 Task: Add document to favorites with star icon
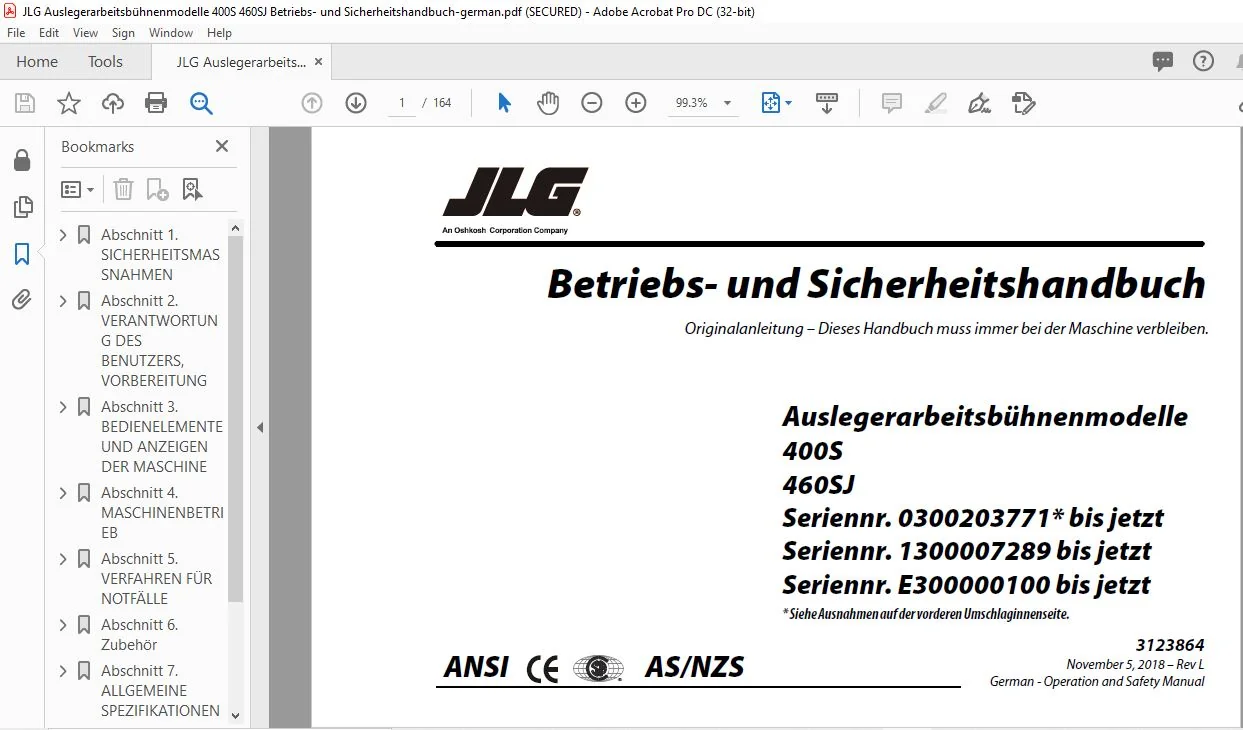(69, 103)
